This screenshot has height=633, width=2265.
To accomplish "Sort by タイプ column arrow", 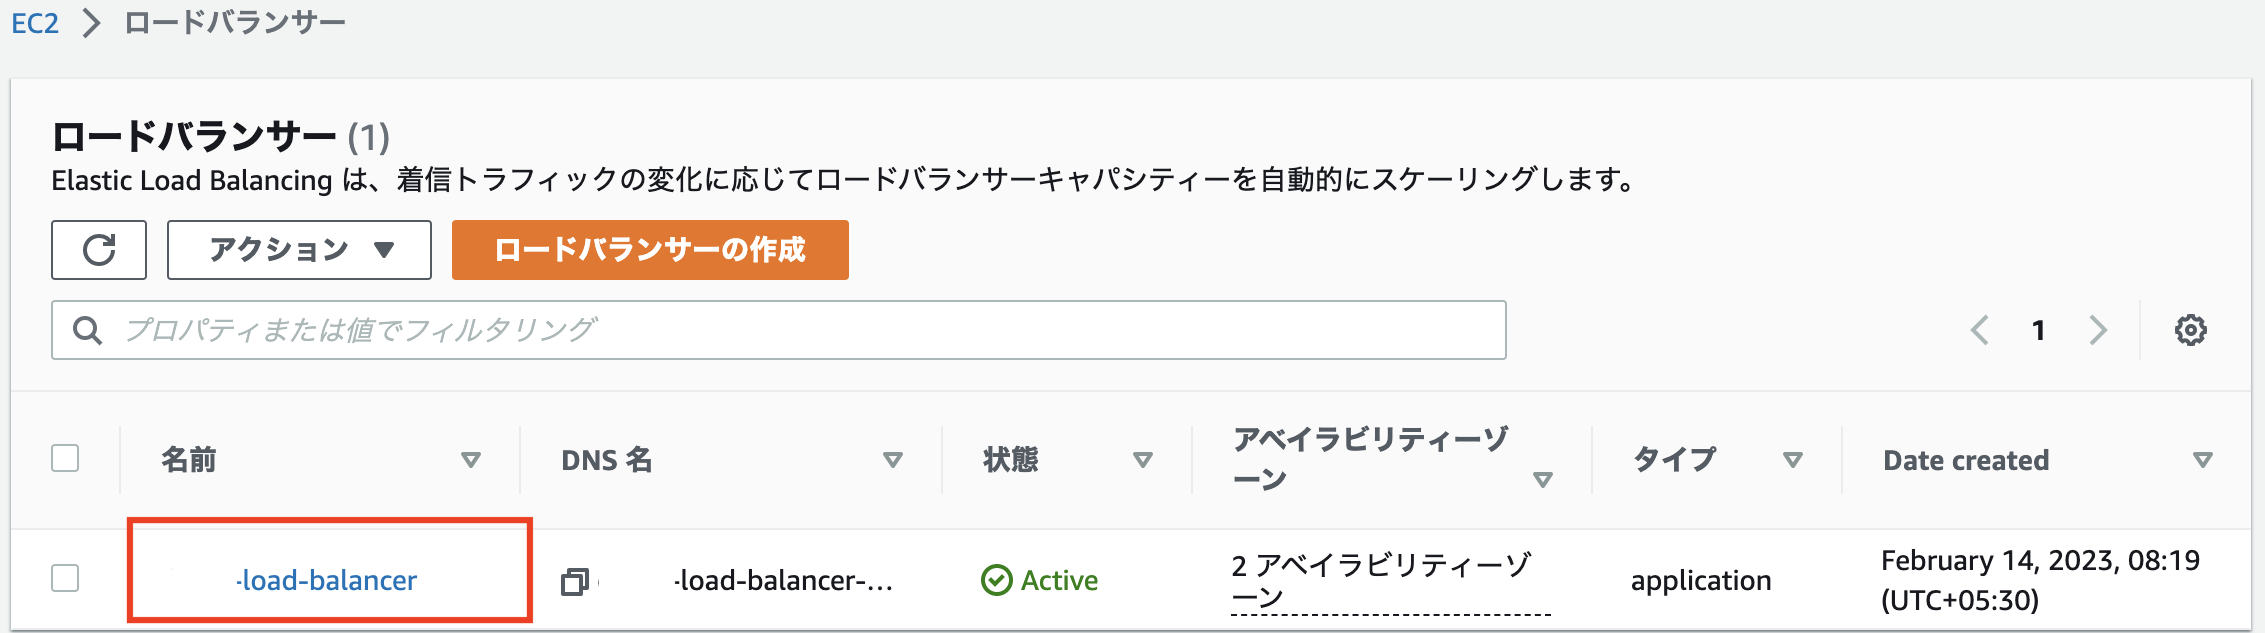I will [x=1793, y=460].
